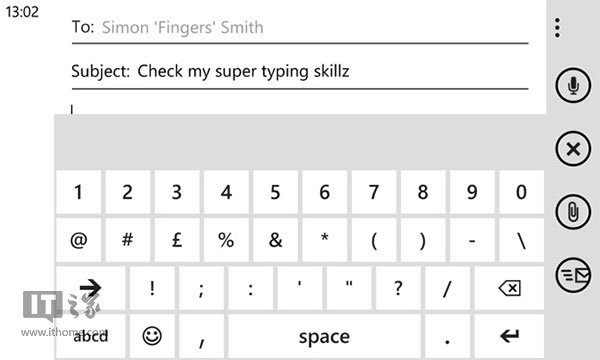Tap the @ symbol key
600x360 pixels.
pos(78,240)
